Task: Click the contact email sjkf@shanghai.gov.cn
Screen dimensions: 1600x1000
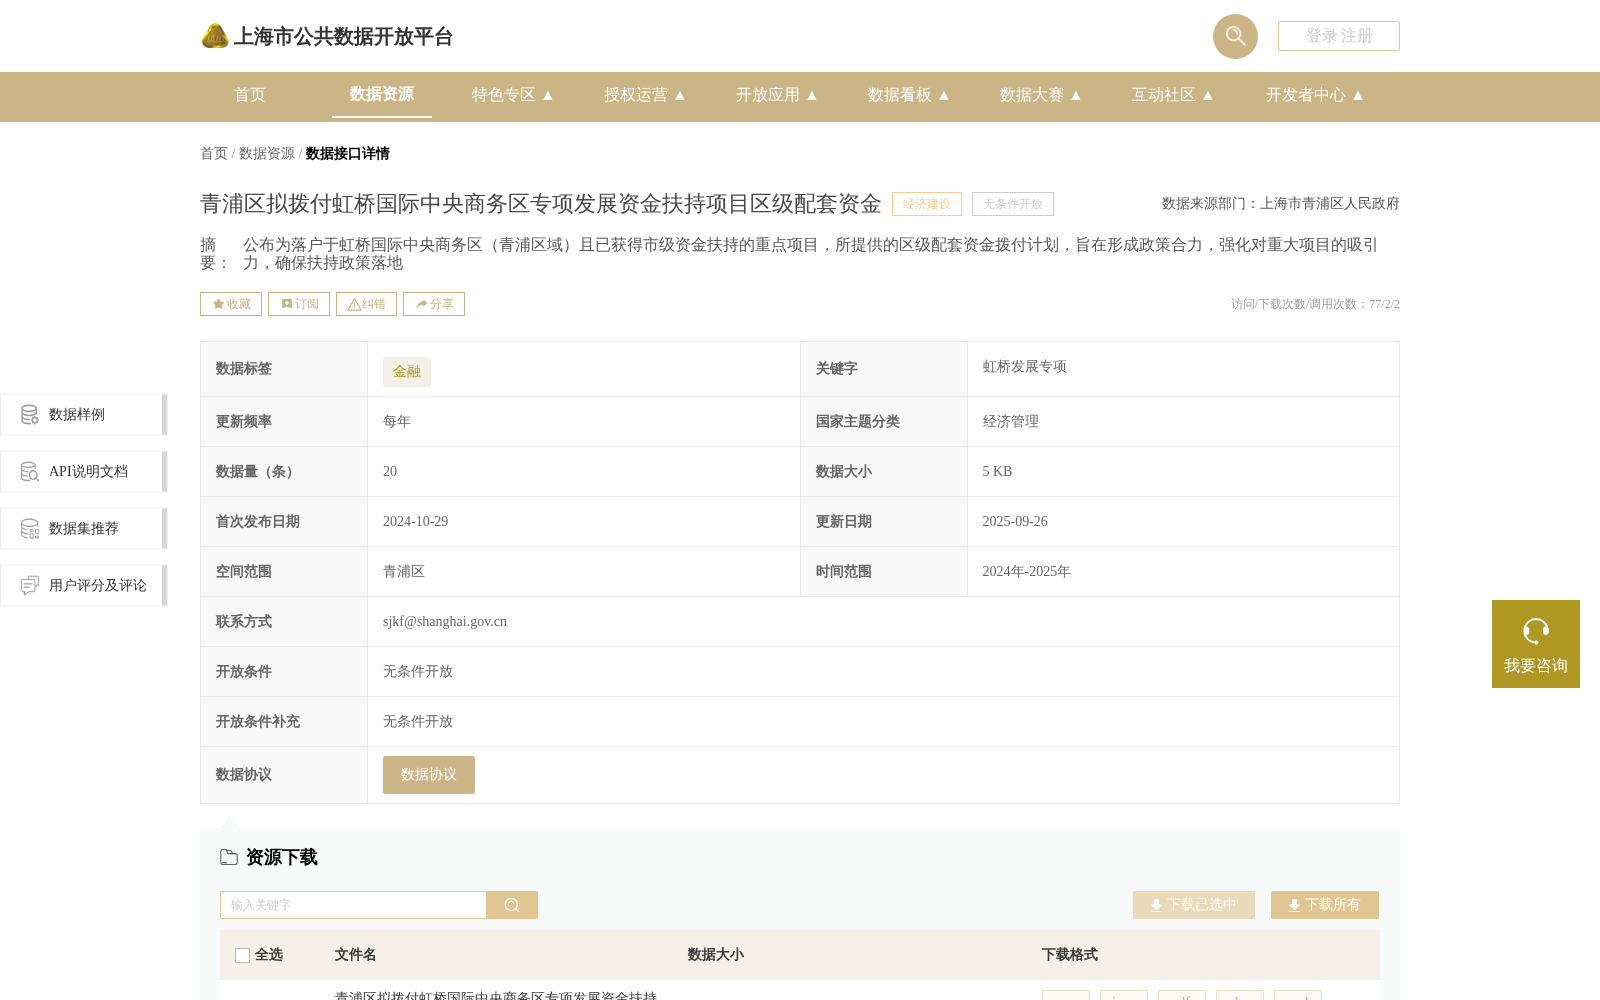Action: point(445,621)
